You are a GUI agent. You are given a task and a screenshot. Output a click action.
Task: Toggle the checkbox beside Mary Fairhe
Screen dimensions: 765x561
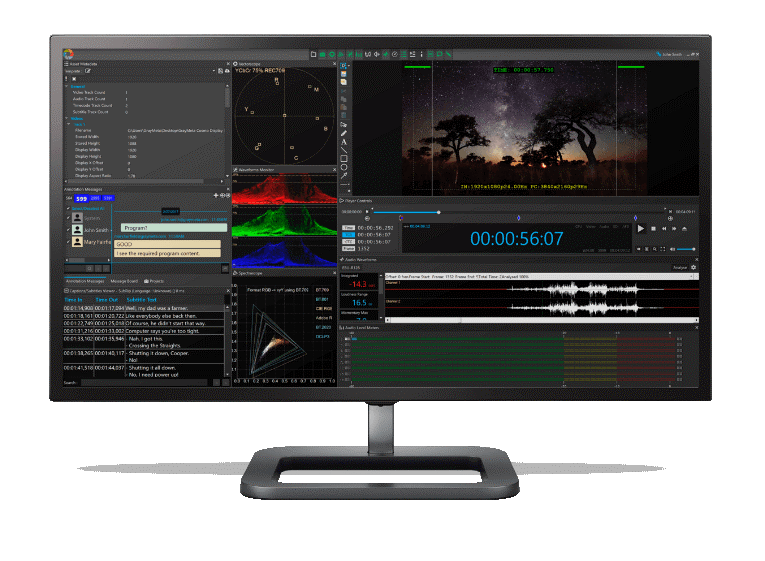point(68,241)
